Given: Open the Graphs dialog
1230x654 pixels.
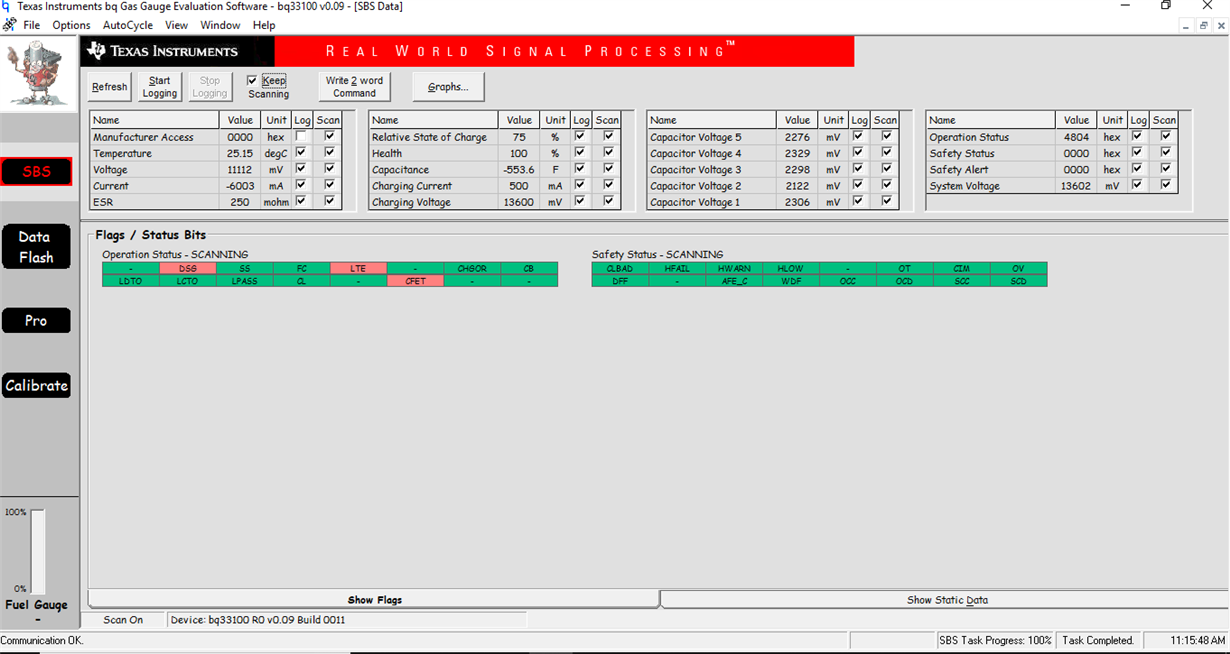Looking at the screenshot, I should [448, 87].
